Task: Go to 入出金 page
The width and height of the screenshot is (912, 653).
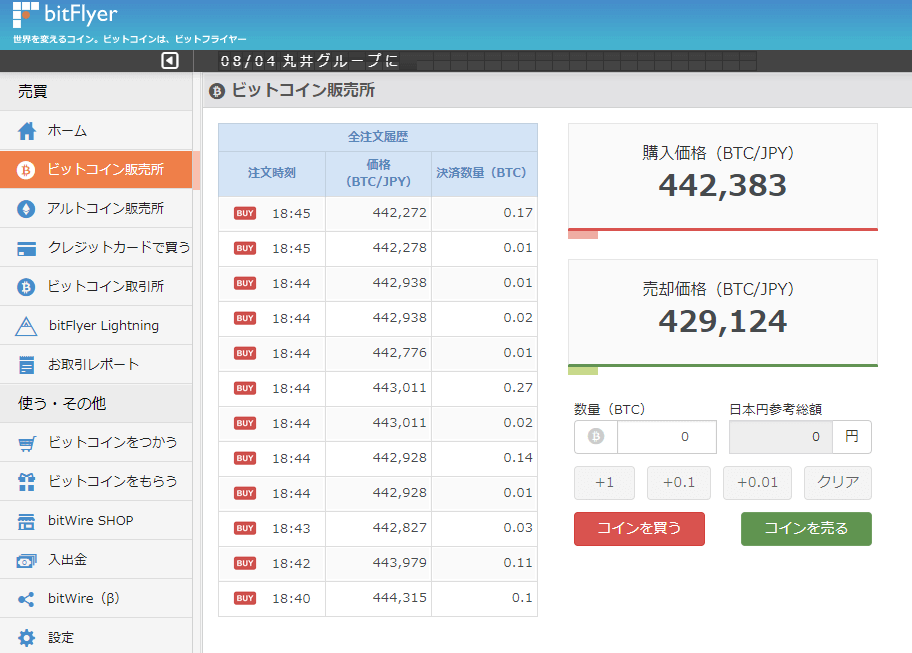Action: 96,559
